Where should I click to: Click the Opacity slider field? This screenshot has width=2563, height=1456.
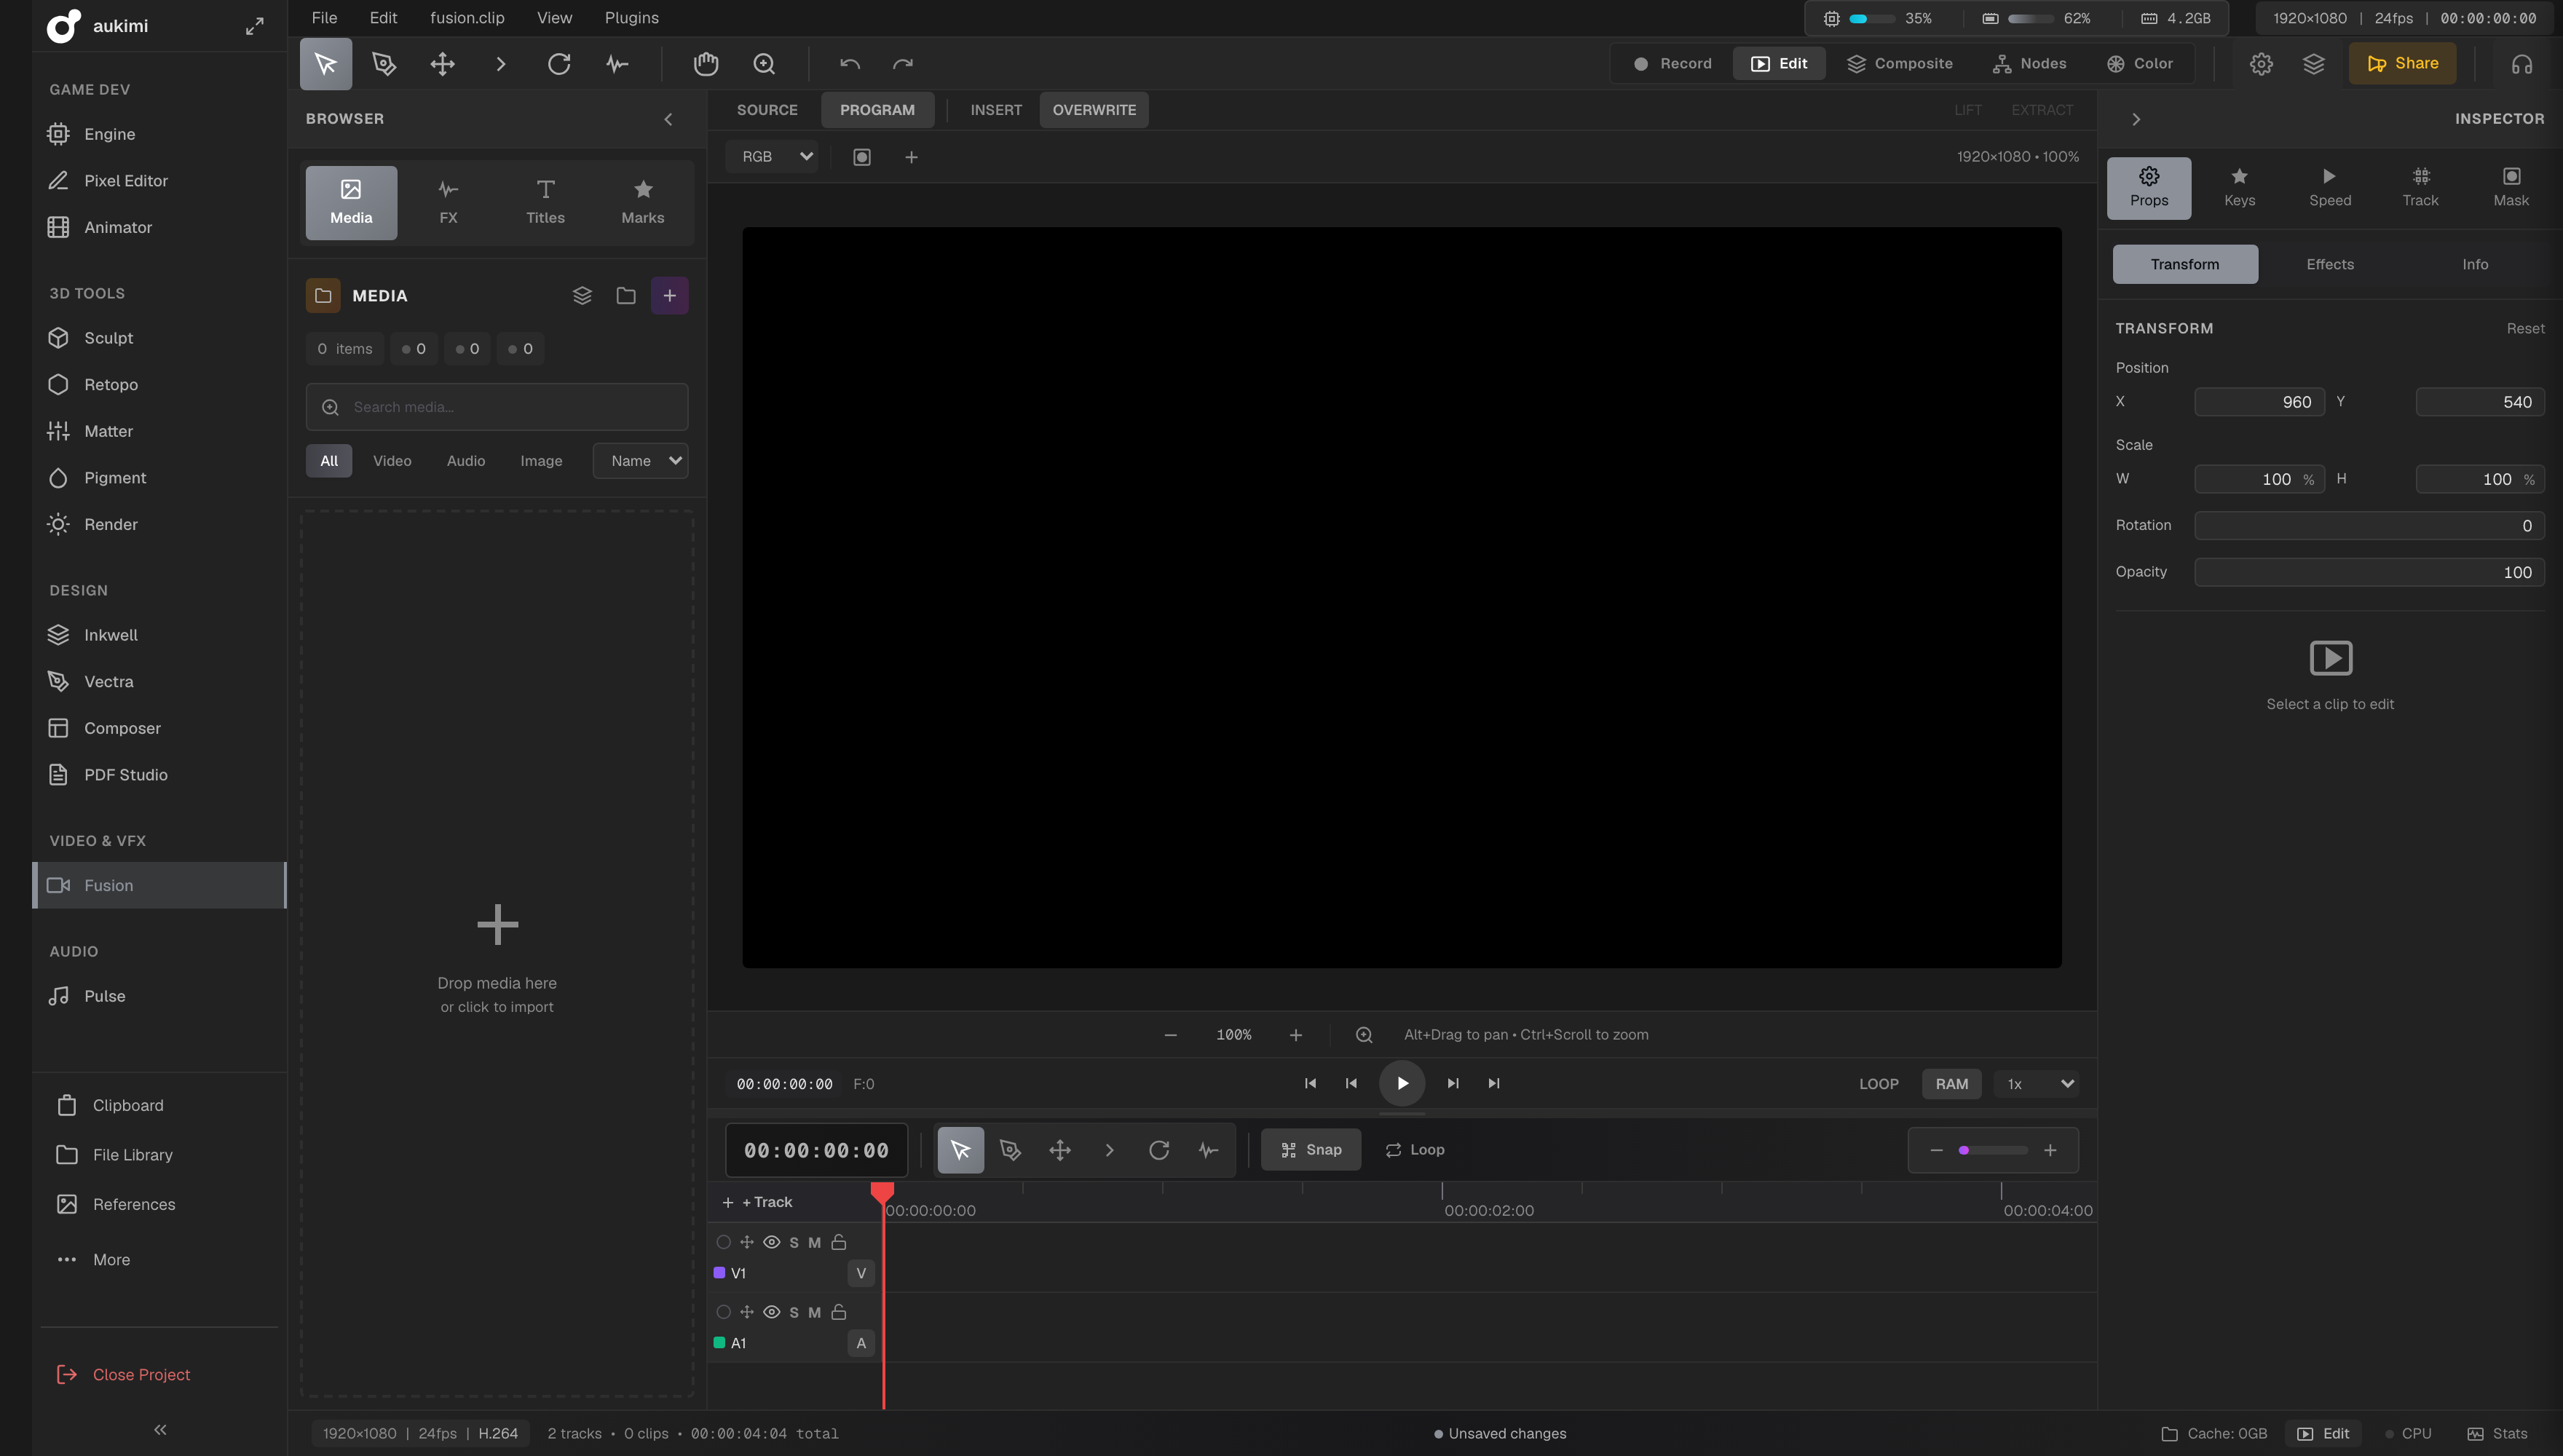click(2369, 573)
